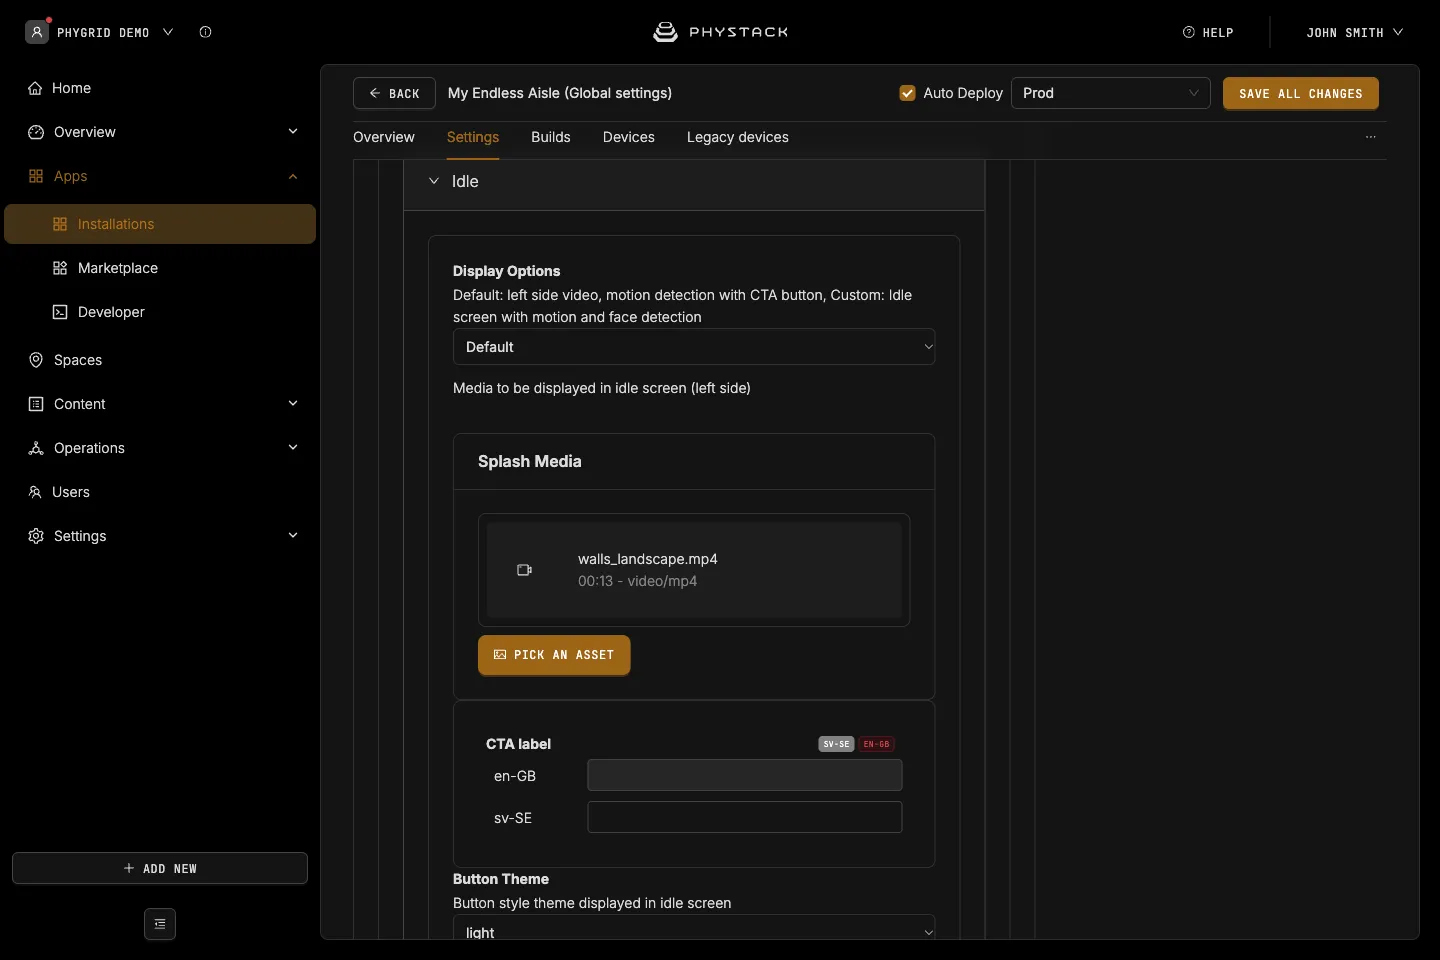Click the Overview icon in the sidebar

[x=36, y=132]
